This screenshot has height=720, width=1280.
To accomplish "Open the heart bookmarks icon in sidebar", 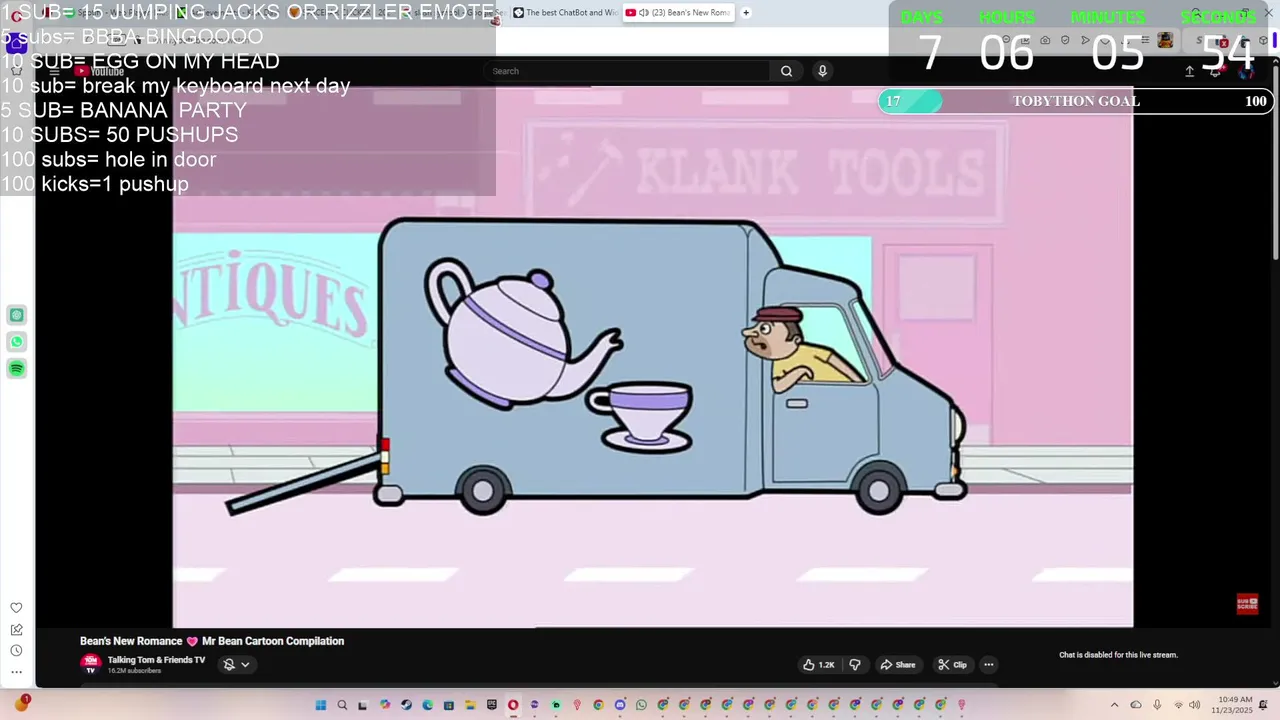I will click(x=16, y=608).
